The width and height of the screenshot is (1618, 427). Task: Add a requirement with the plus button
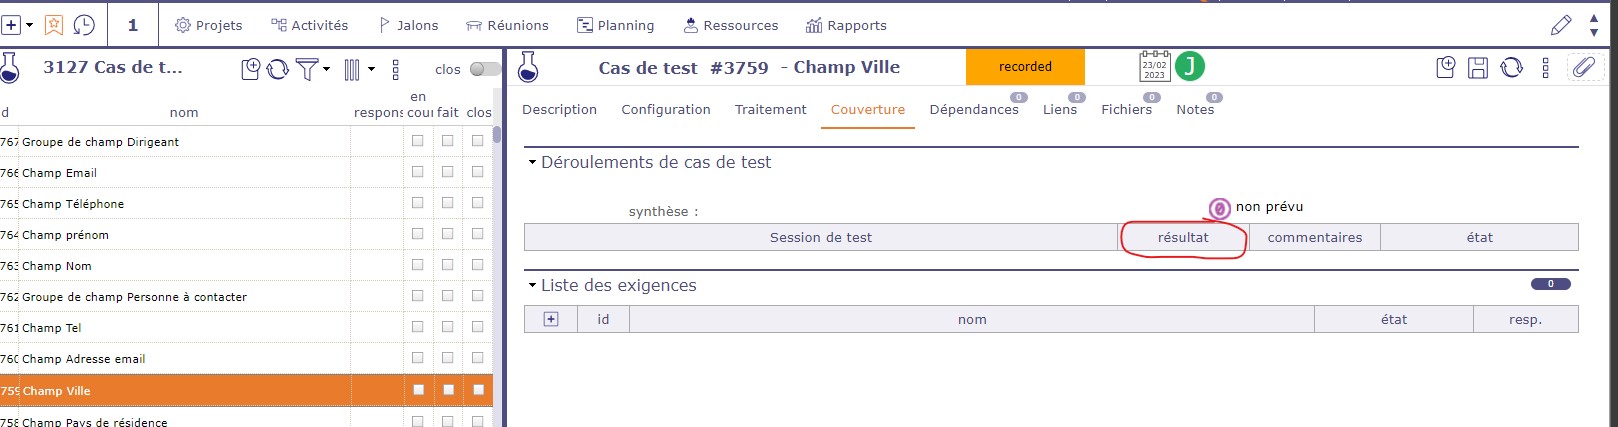[x=551, y=319]
